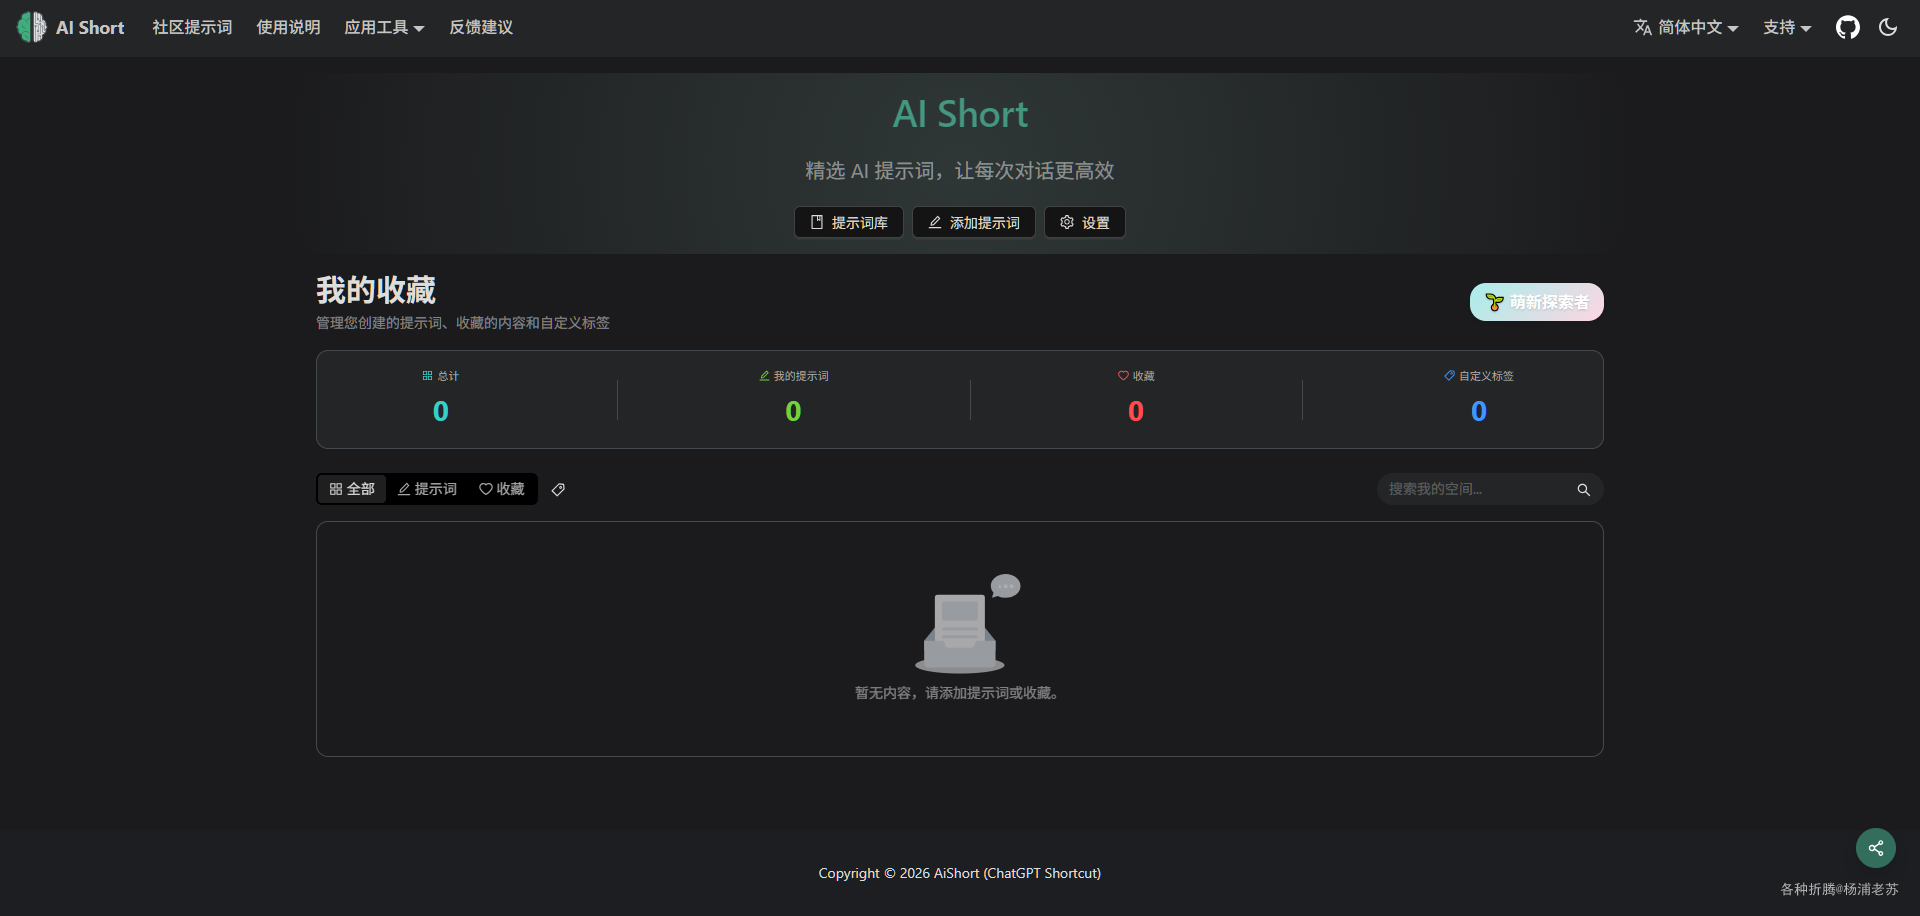
Task: Click the 提示词库 button
Action: pyautogui.click(x=849, y=222)
